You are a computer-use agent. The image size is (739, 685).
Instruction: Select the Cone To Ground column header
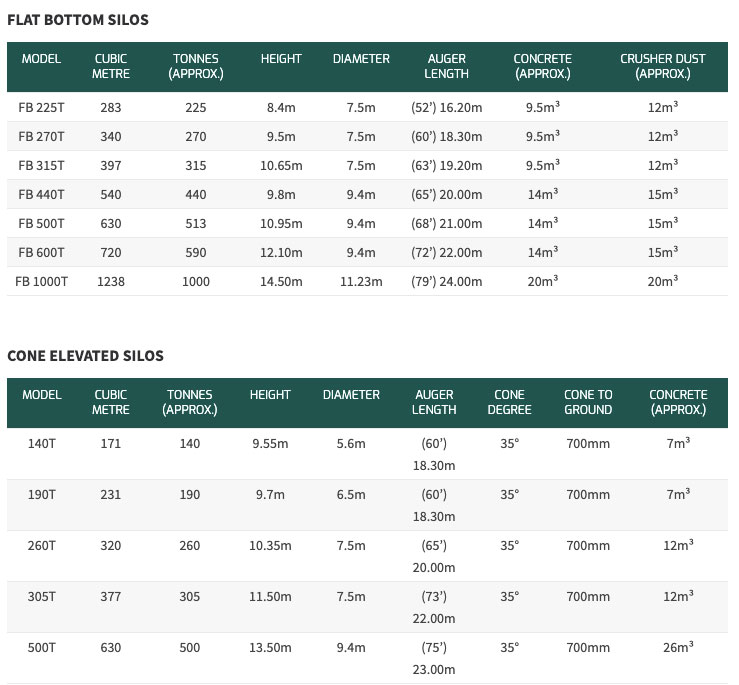pyautogui.click(x=588, y=402)
